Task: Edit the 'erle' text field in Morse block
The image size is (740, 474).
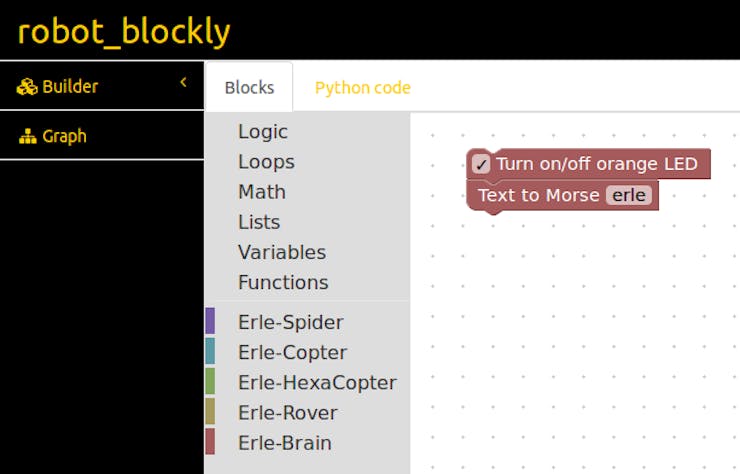Action: 629,195
